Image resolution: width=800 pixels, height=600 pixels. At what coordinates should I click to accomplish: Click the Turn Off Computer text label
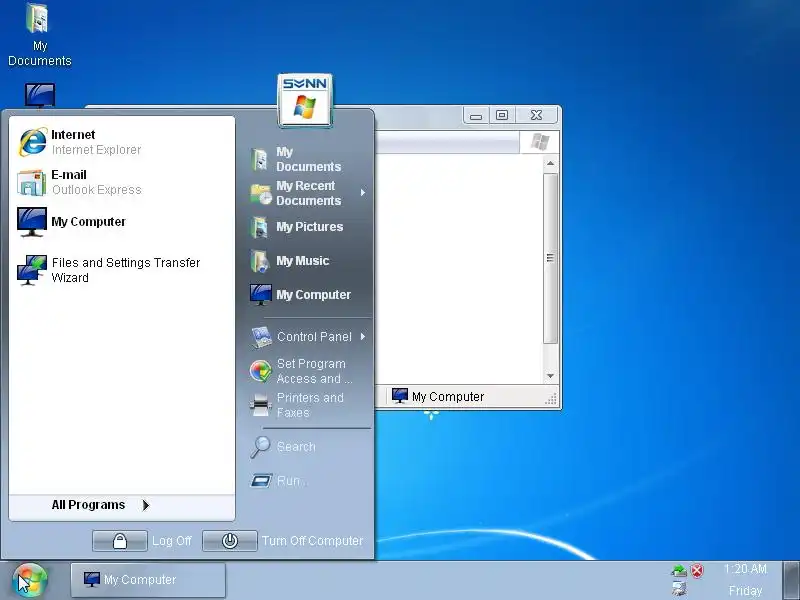click(312, 541)
